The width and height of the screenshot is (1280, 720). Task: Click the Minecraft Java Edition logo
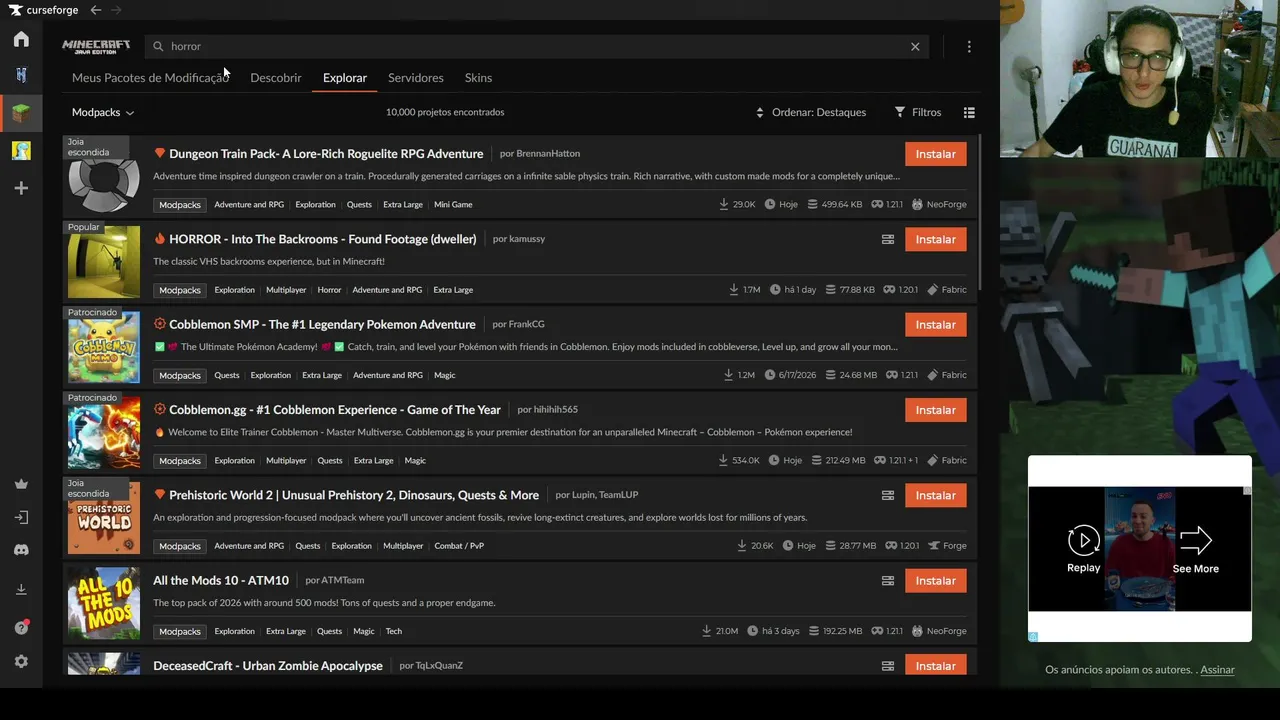(x=96, y=46)
